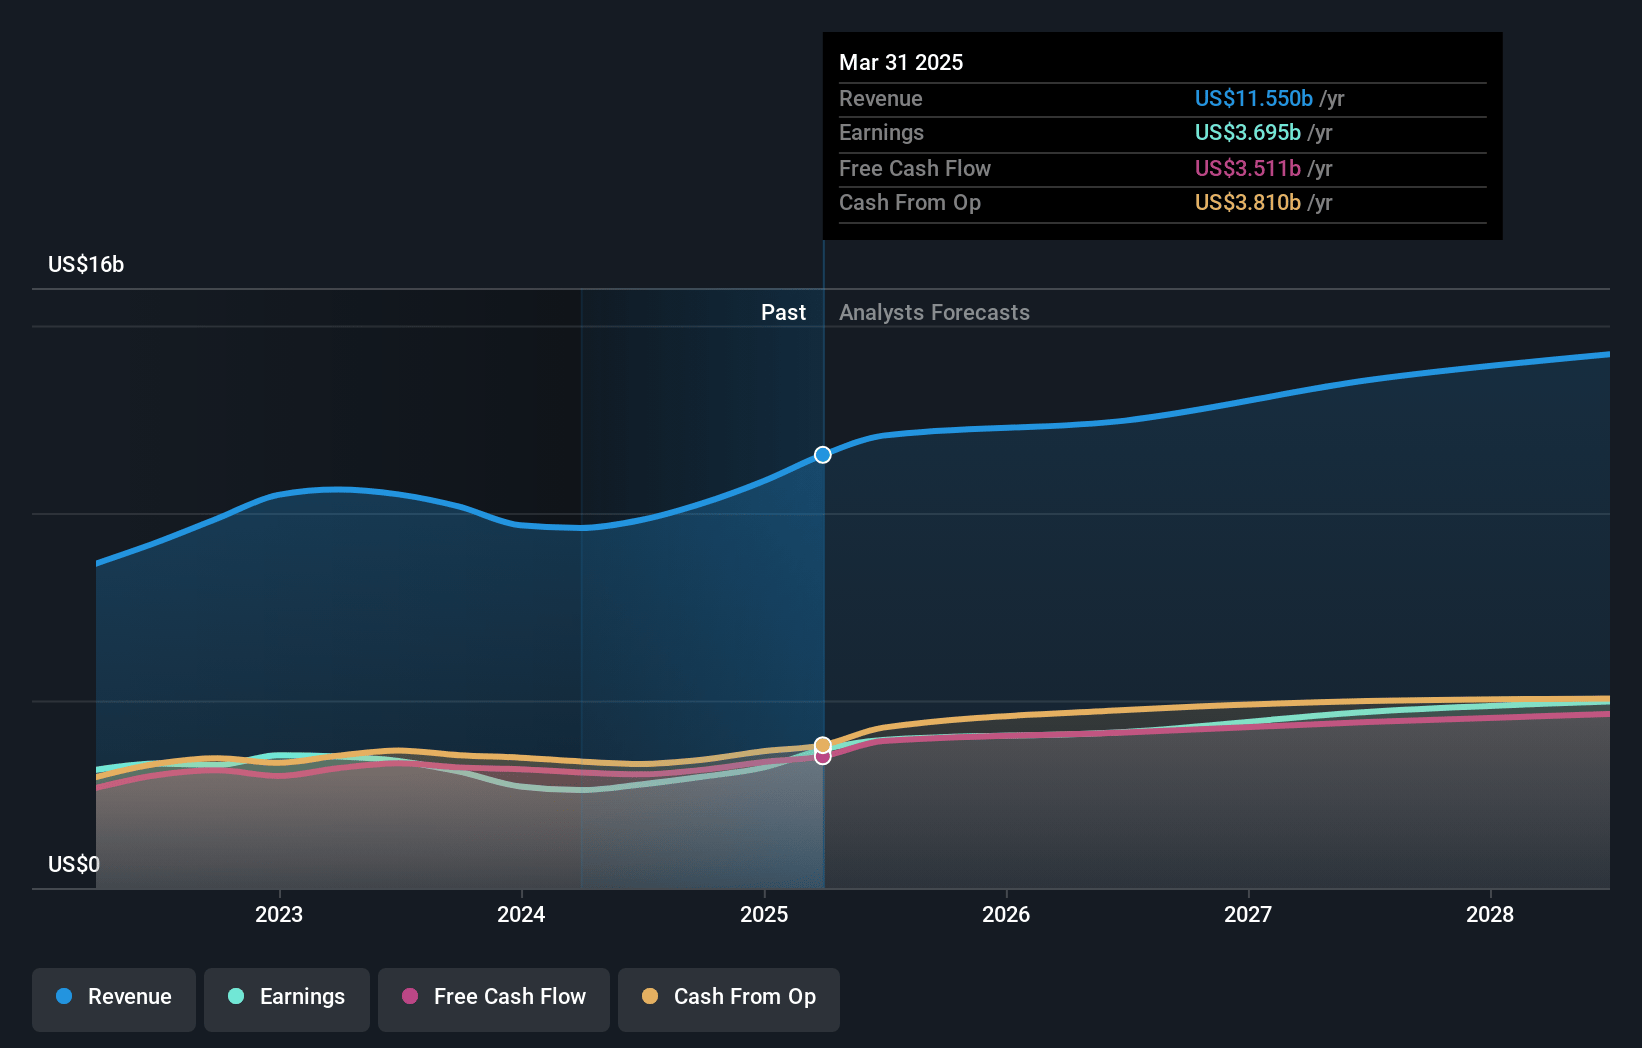Screen dimensions: 1642x1048
Task: Select the orange Cash From Op data point
Action: pyautogui.click(x=822, y=745)
